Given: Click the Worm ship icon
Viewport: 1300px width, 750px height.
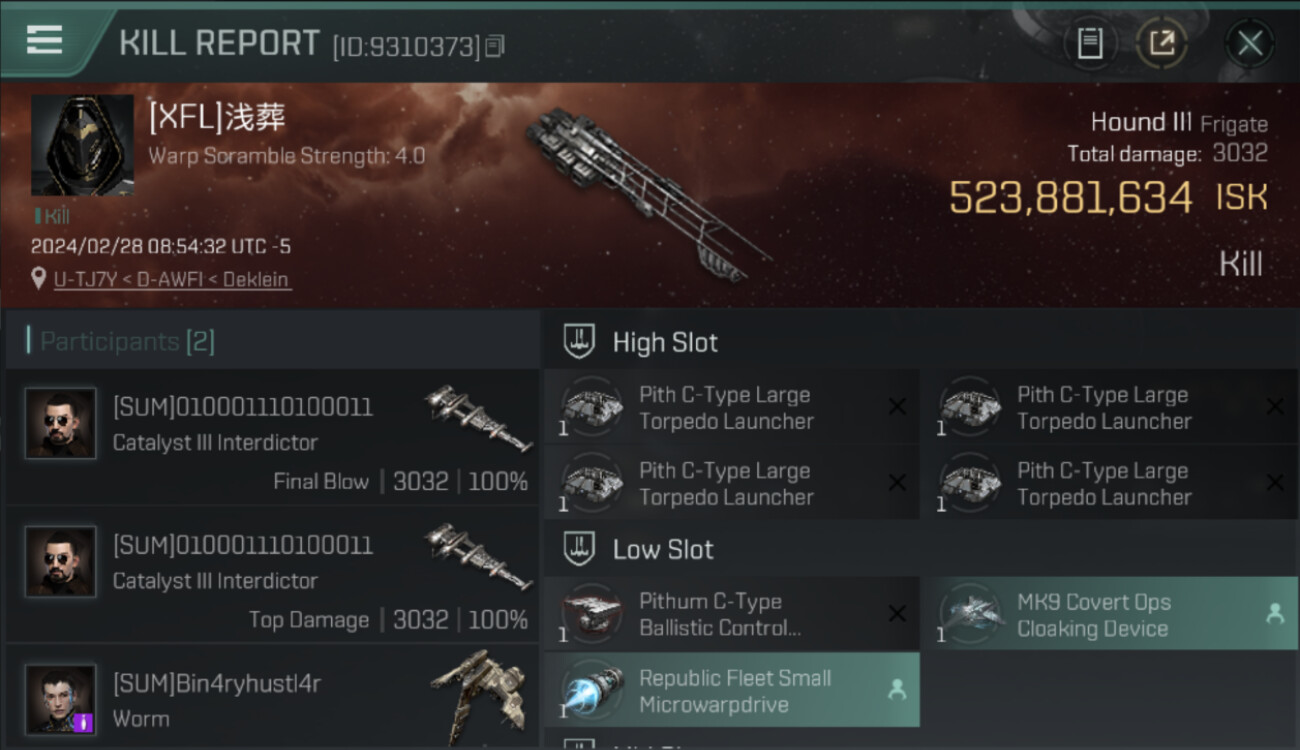Looking at the screenshot, I should point(478,692).
